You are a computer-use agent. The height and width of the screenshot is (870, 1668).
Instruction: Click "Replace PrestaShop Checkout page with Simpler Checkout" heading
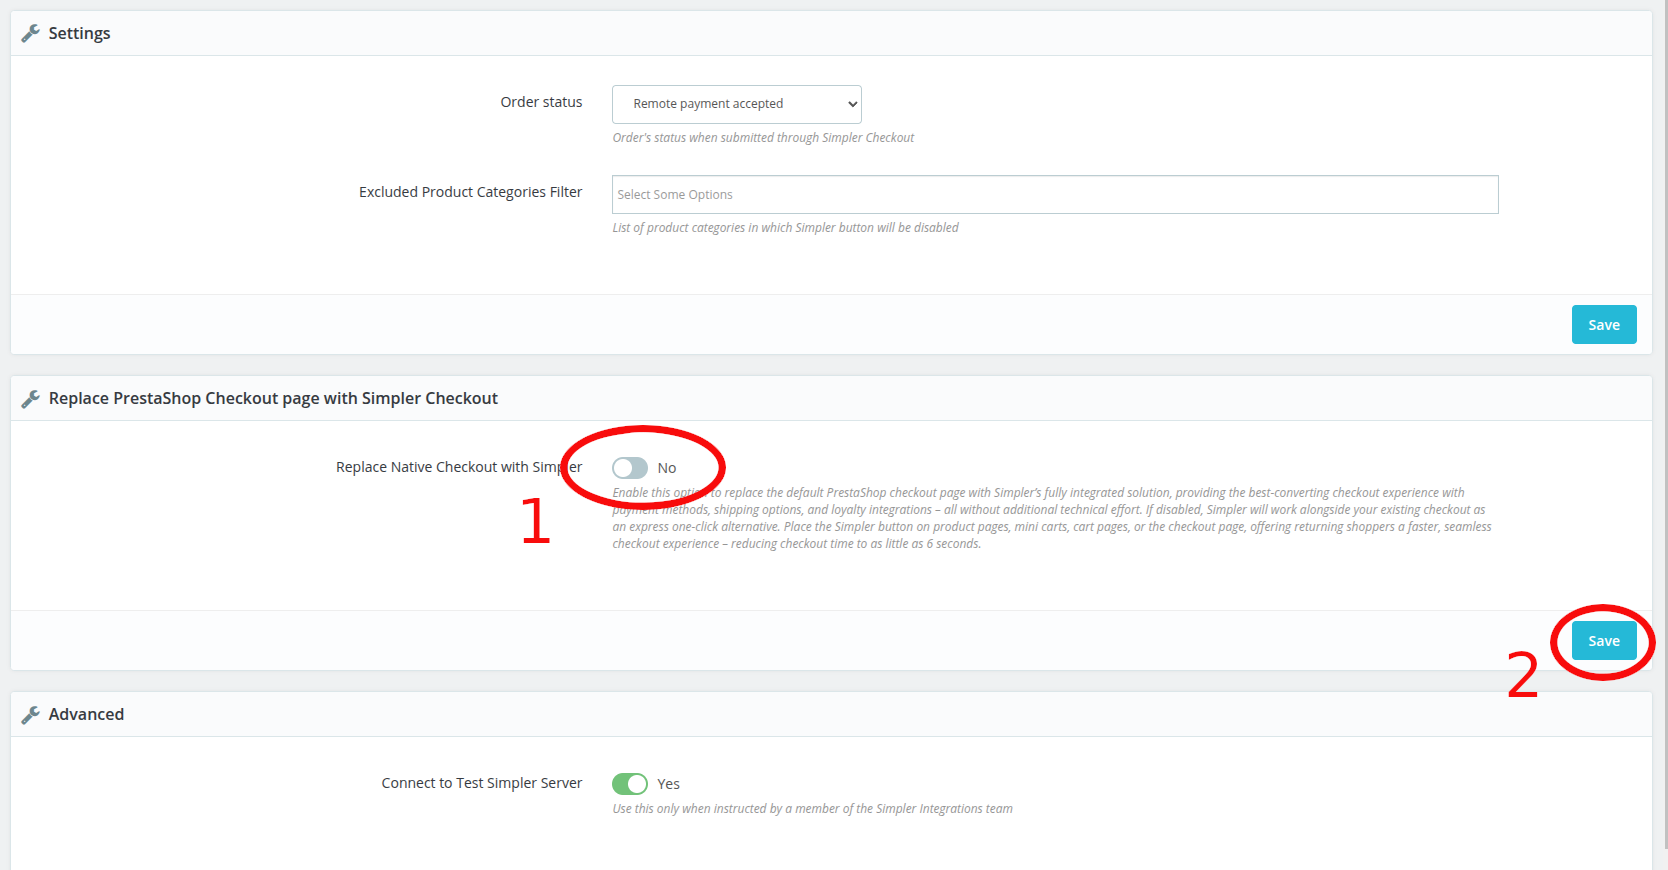273,398
